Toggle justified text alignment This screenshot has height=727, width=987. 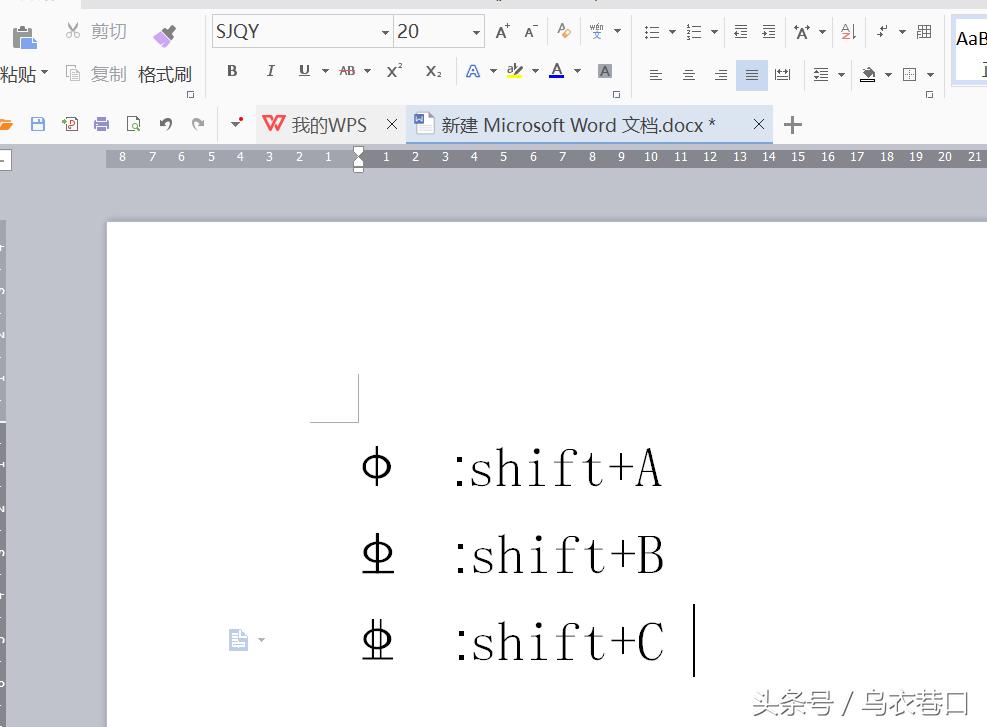click(751, 75)
